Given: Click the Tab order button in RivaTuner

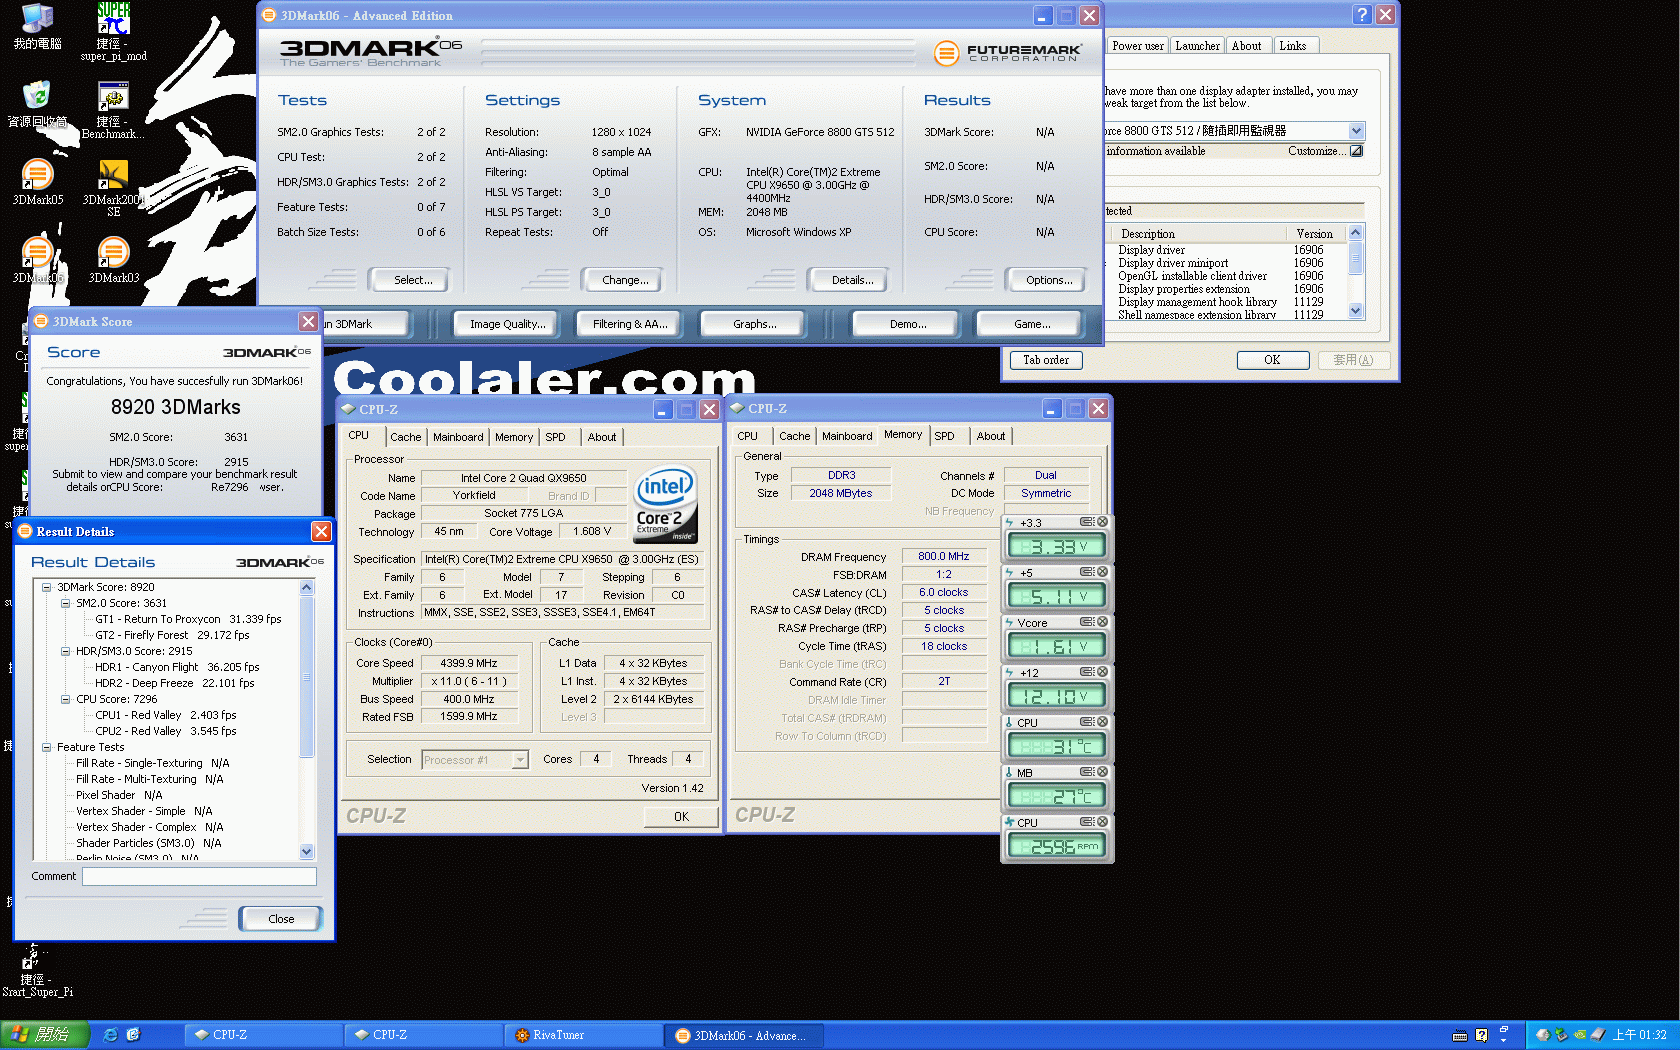Looking at the screenshot, I should 1046,360.
